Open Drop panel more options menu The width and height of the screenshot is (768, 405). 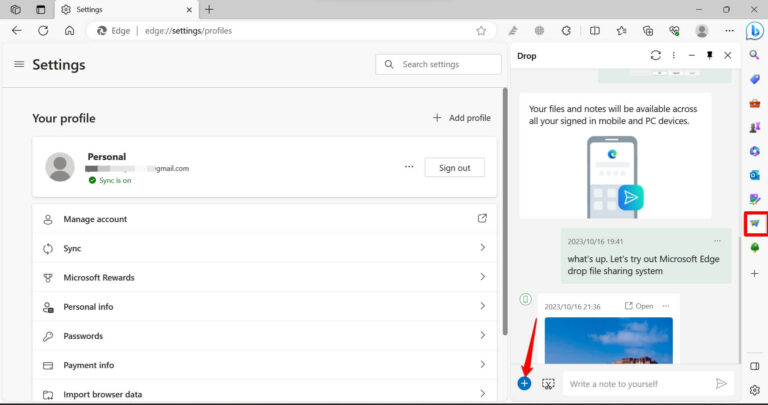pyautogui.click(x=674, y=55)
